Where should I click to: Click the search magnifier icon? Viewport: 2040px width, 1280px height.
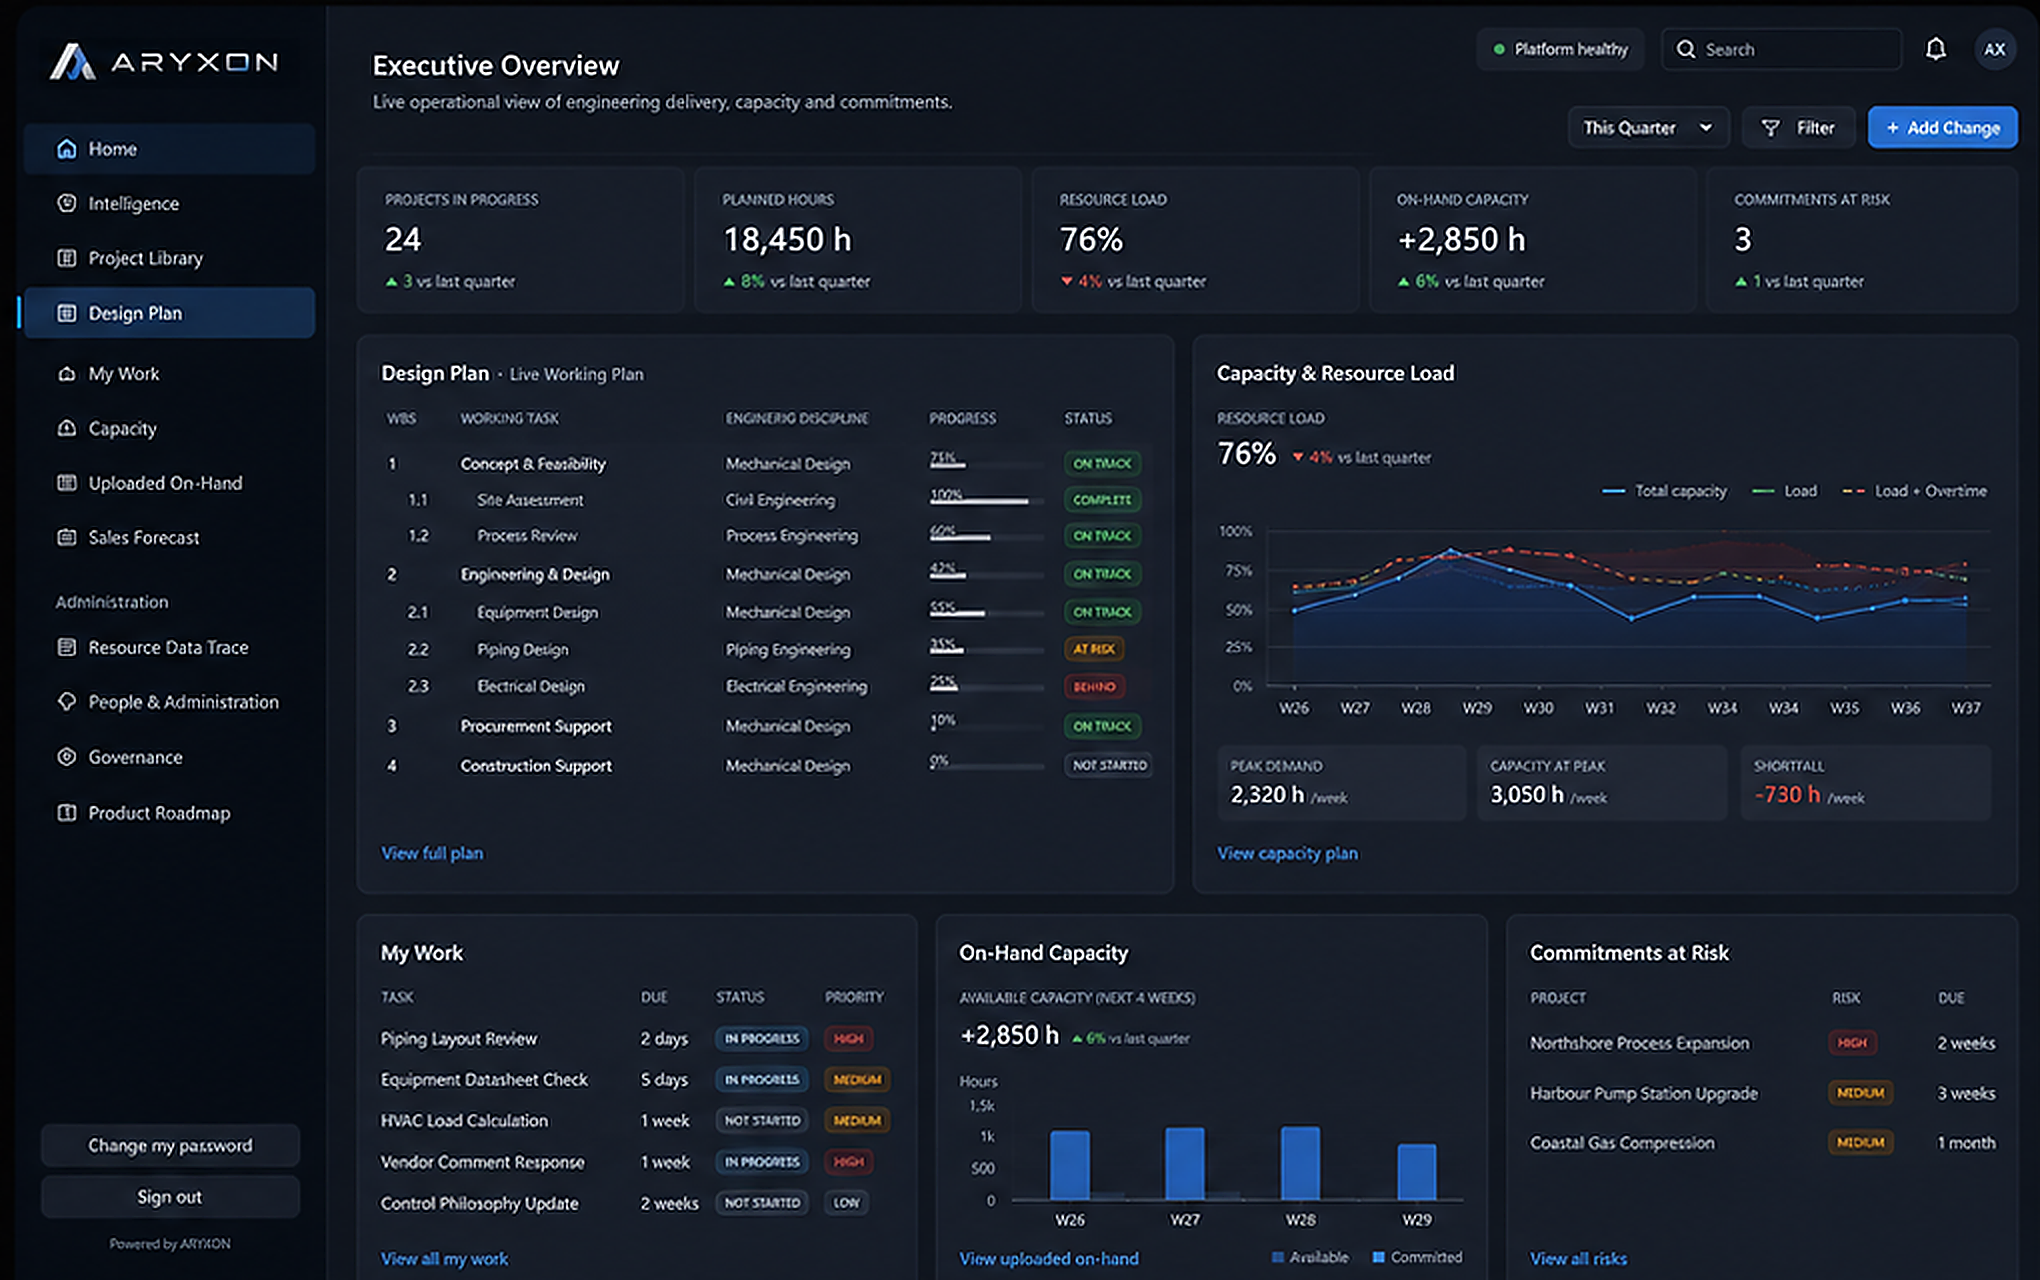point(1686,49)
